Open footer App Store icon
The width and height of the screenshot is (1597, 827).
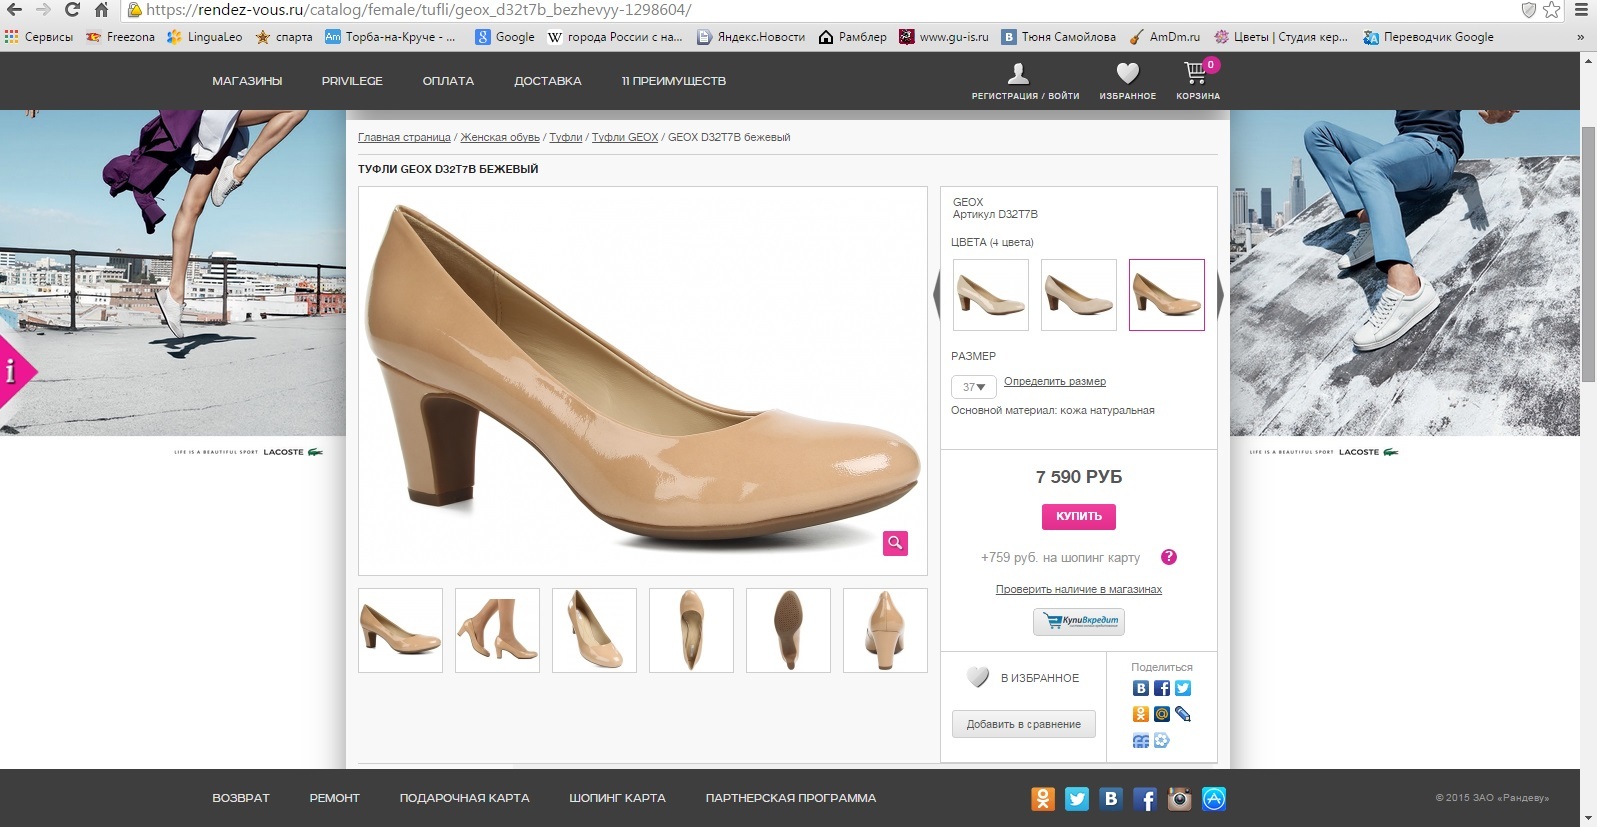click(x=1214, y=798)
